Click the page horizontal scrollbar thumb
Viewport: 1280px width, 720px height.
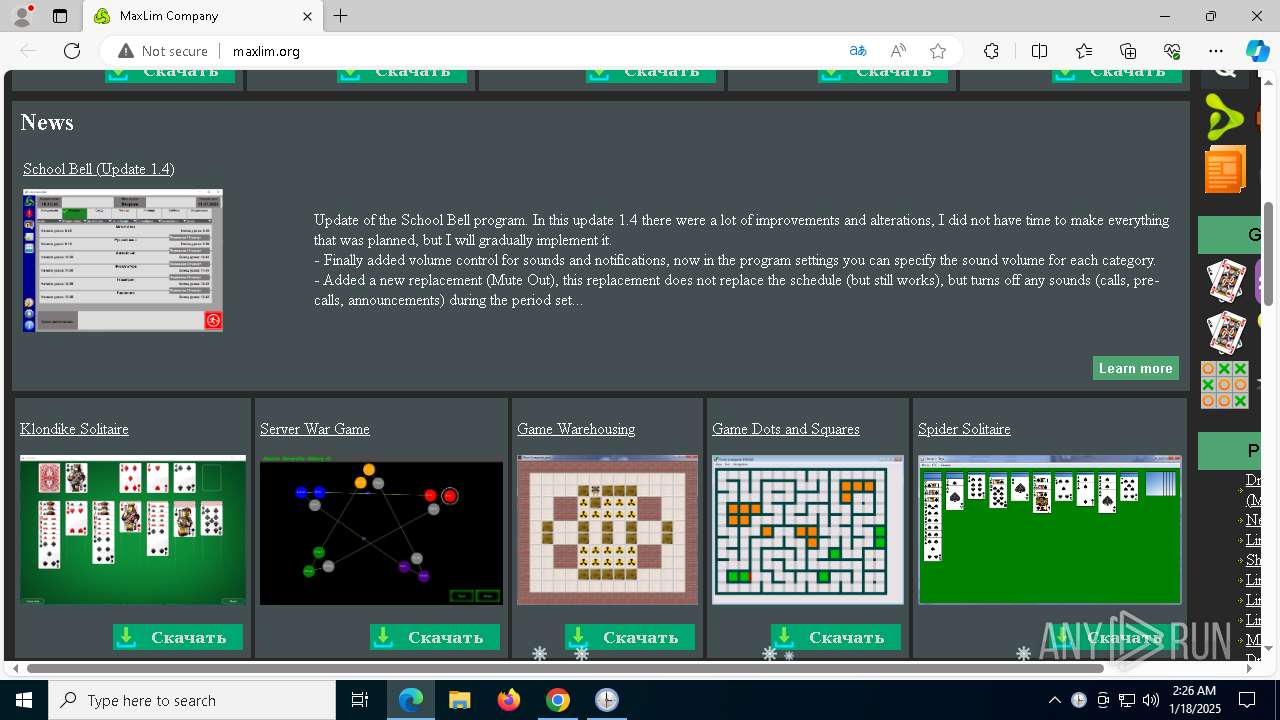[565, 668]
